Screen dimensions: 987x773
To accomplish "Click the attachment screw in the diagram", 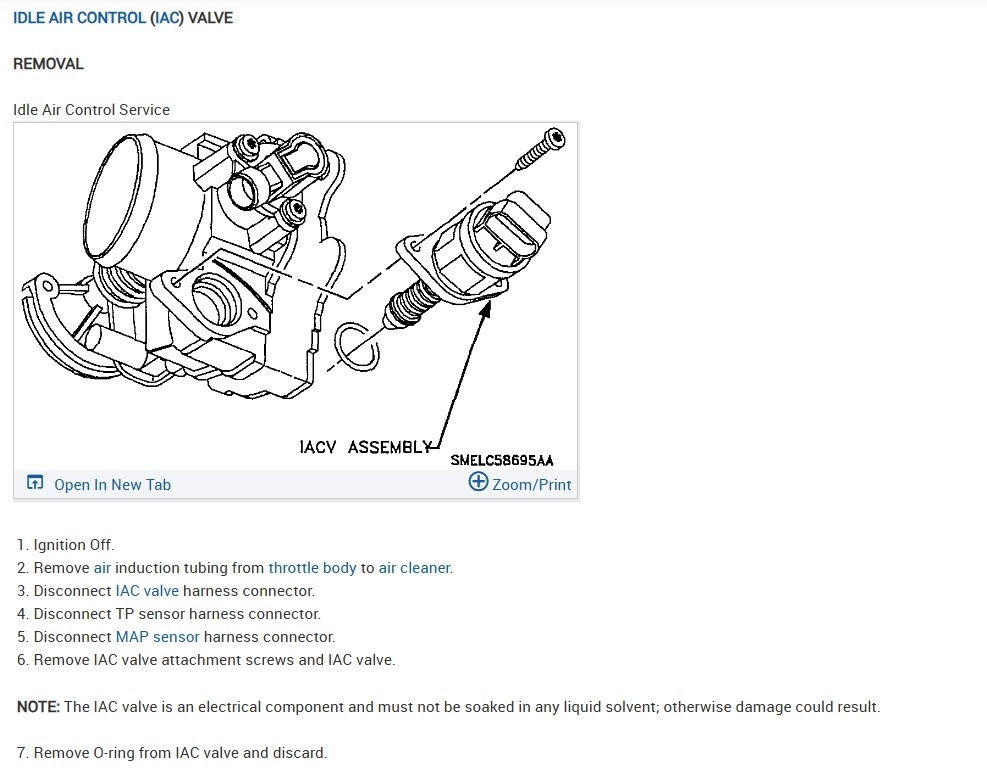I will click(540, 149).
